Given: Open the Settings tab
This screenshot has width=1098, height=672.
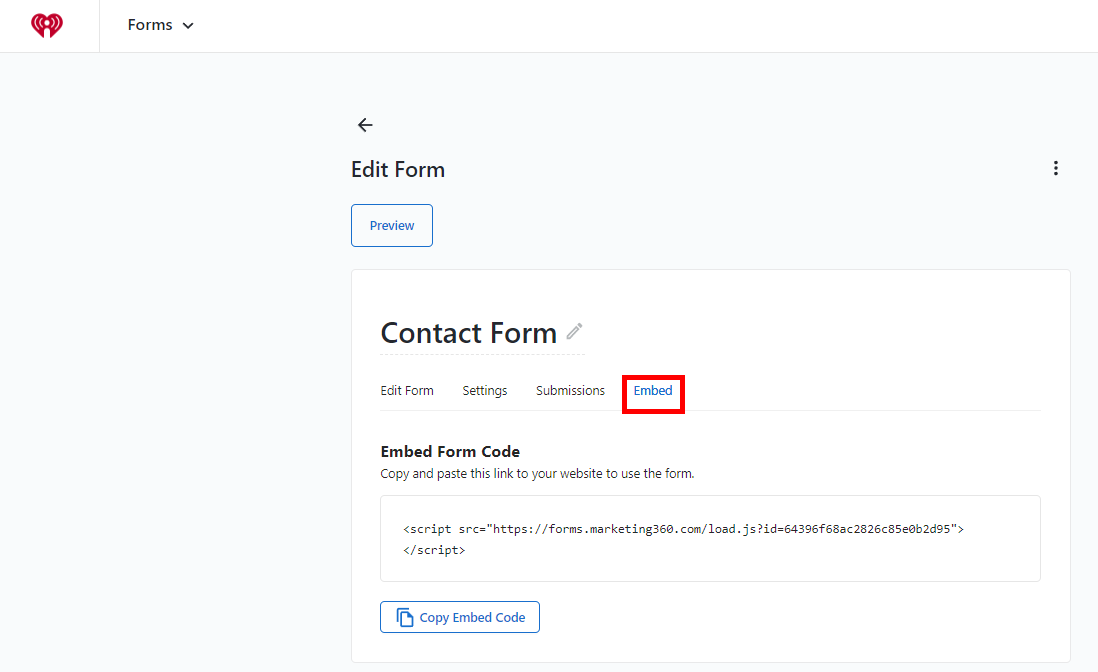Looking at the screenshot, I should [x=485, y=391].
